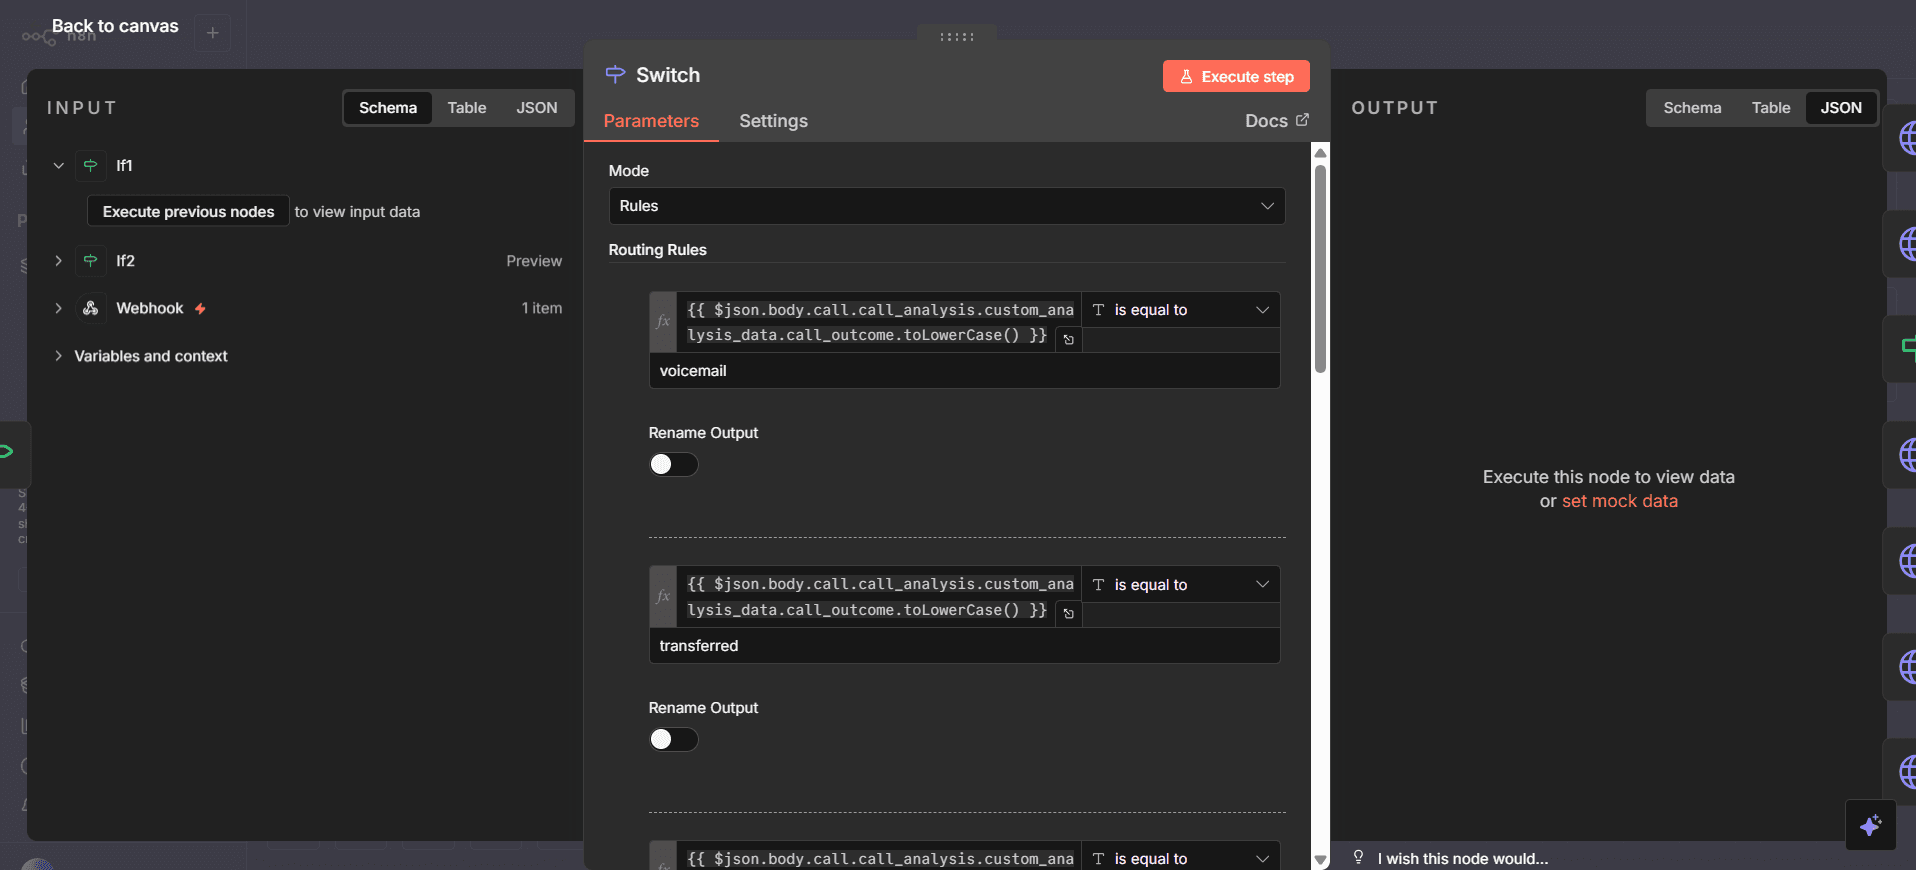Screen dimensions: 1916x870
Task: Collapse the If1 input node
Action: 58,165
